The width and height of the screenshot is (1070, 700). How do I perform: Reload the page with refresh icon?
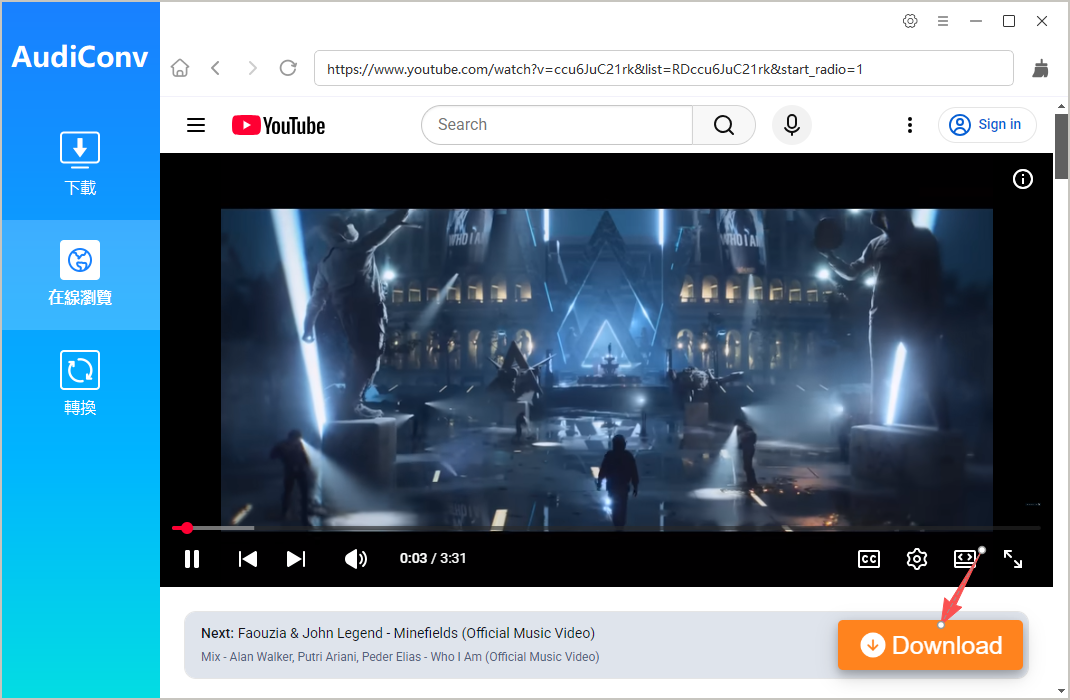pyautogui.click(x=288, y=68)
